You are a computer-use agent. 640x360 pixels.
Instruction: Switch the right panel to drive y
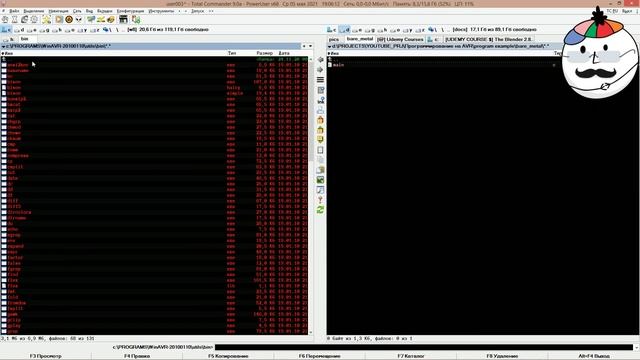[x=408, y=30]
